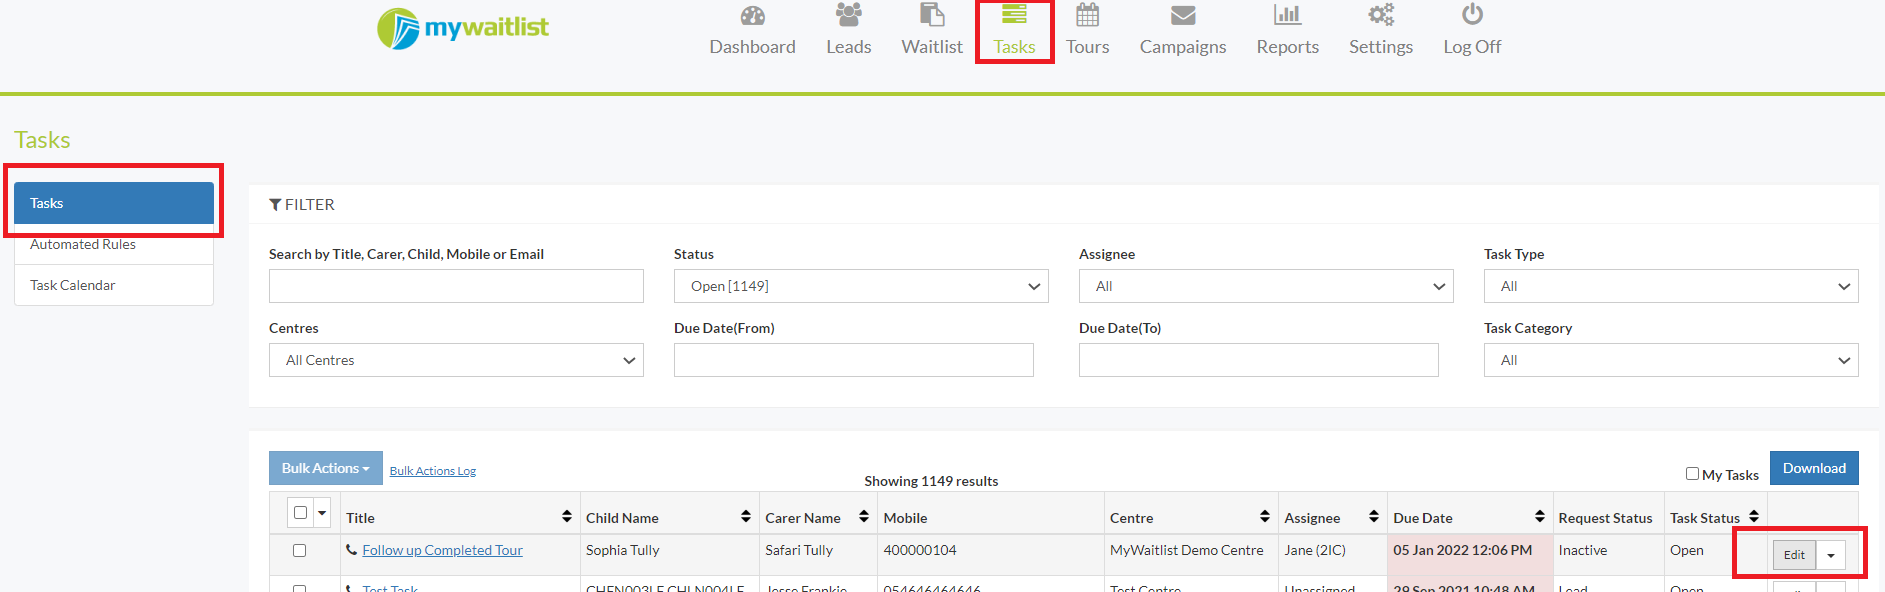
Task: Click Edit for Follow up Completed Tour
Action: (1794, 555)
